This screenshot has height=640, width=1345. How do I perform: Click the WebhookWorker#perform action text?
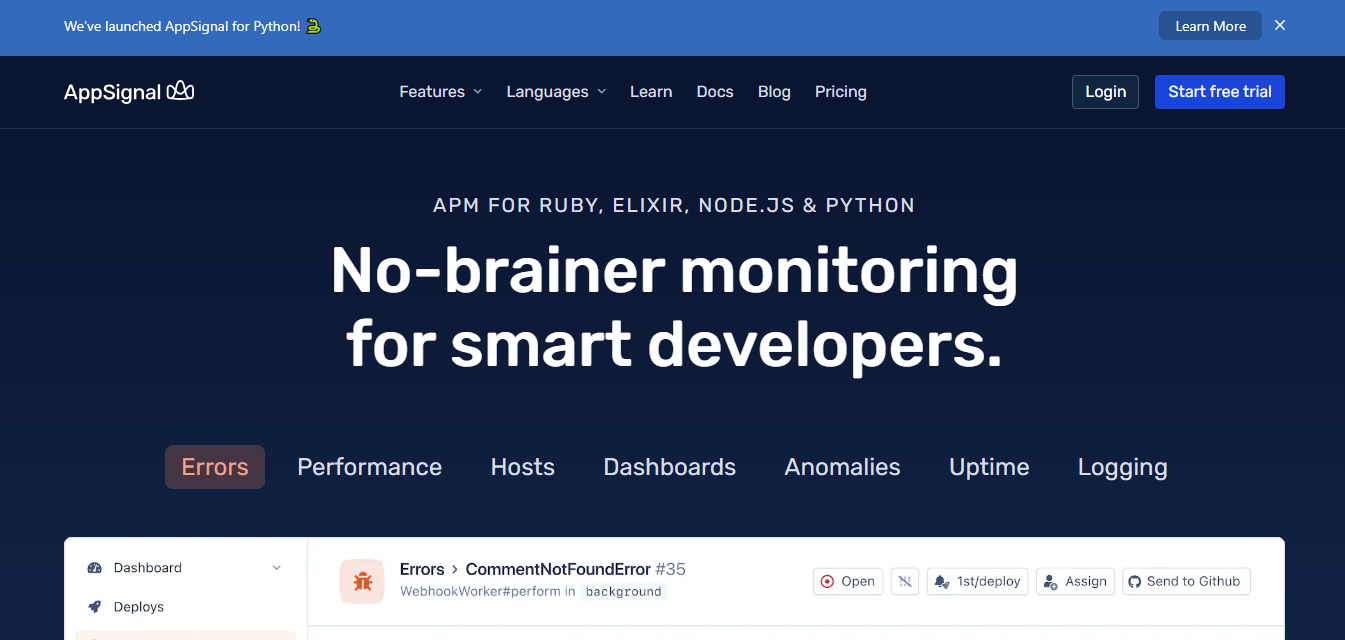480,591
